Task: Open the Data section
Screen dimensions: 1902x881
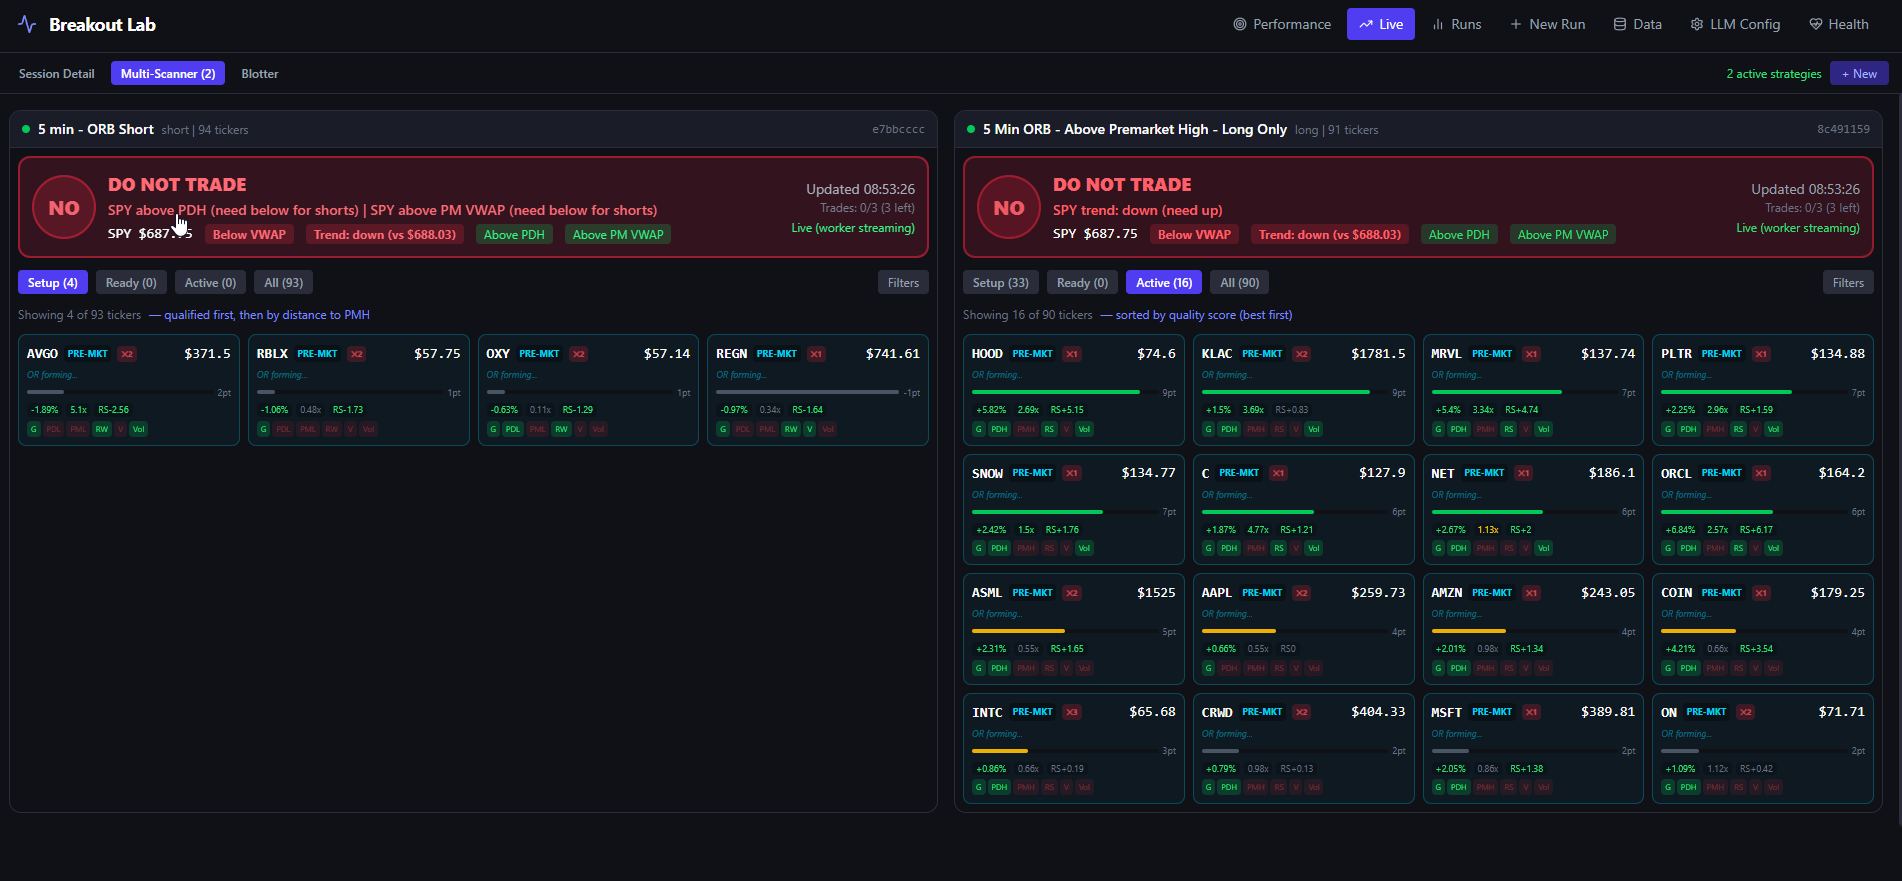Action: coord(1638,24)
